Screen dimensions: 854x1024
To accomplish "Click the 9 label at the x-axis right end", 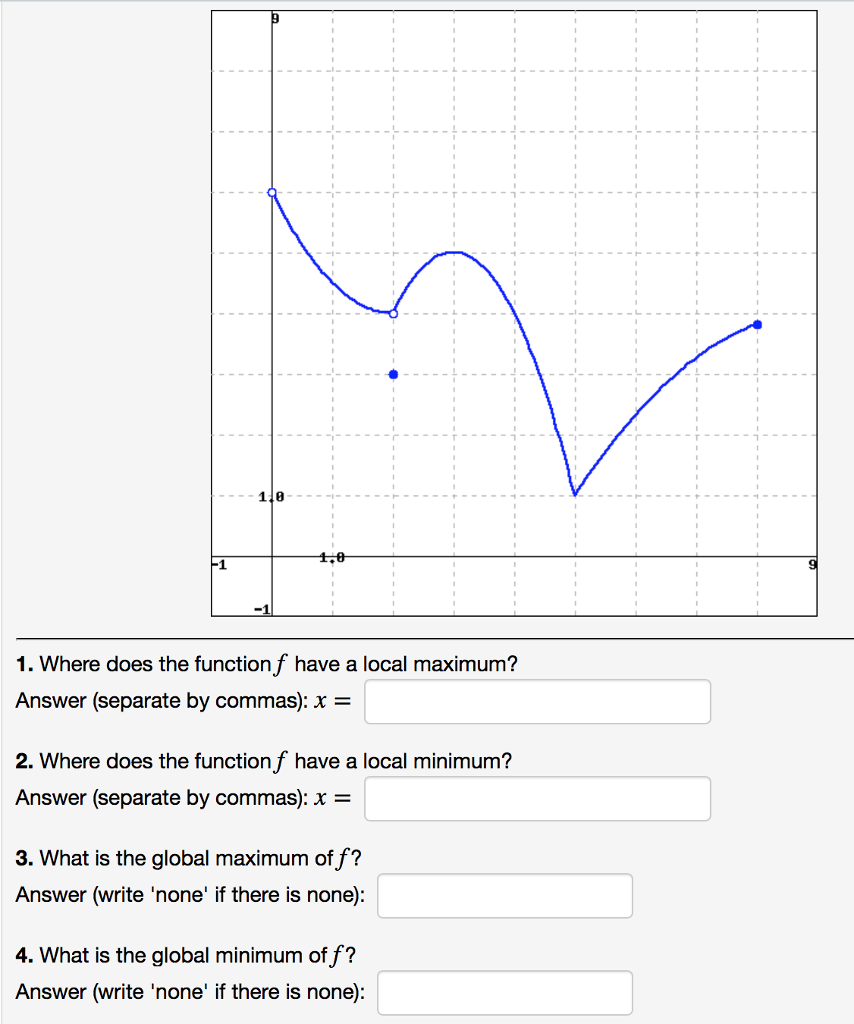I will (811, 564).
